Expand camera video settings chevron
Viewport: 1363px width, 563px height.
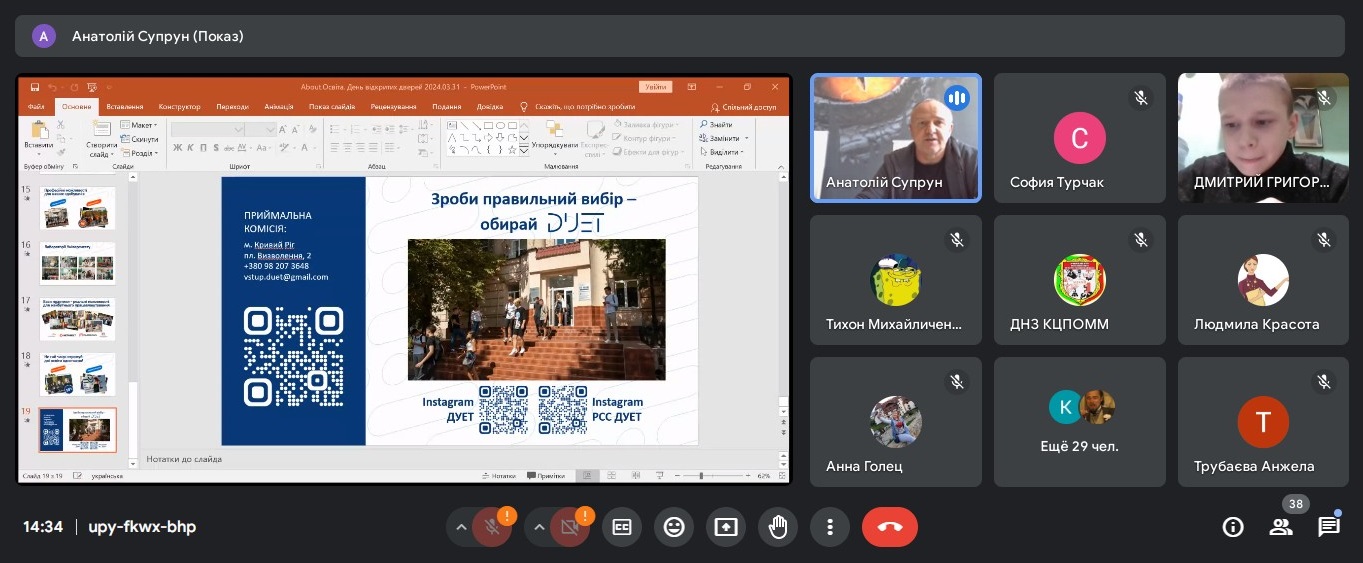tap(539, 527)
